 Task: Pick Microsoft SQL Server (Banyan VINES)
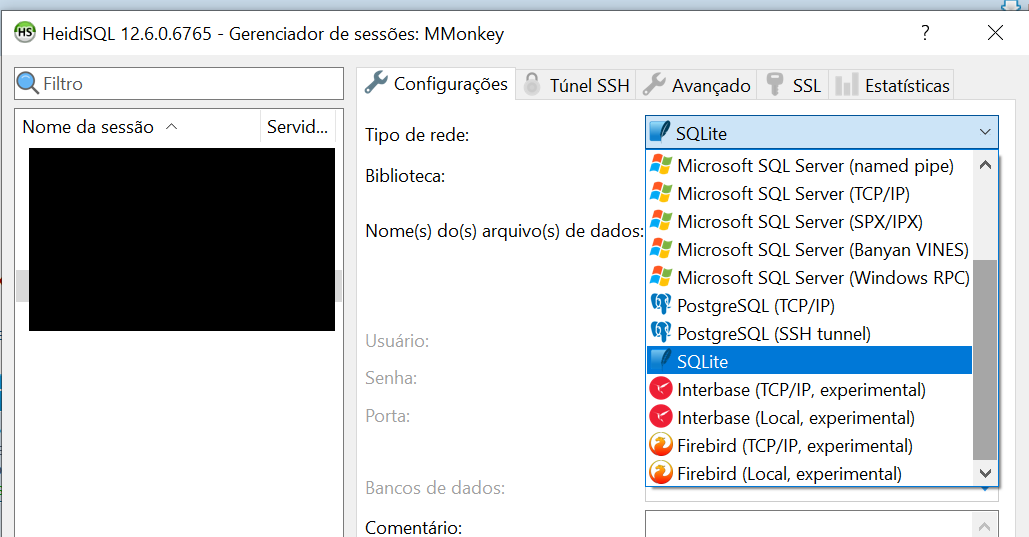pyautogui.click(x=809, y=249)
